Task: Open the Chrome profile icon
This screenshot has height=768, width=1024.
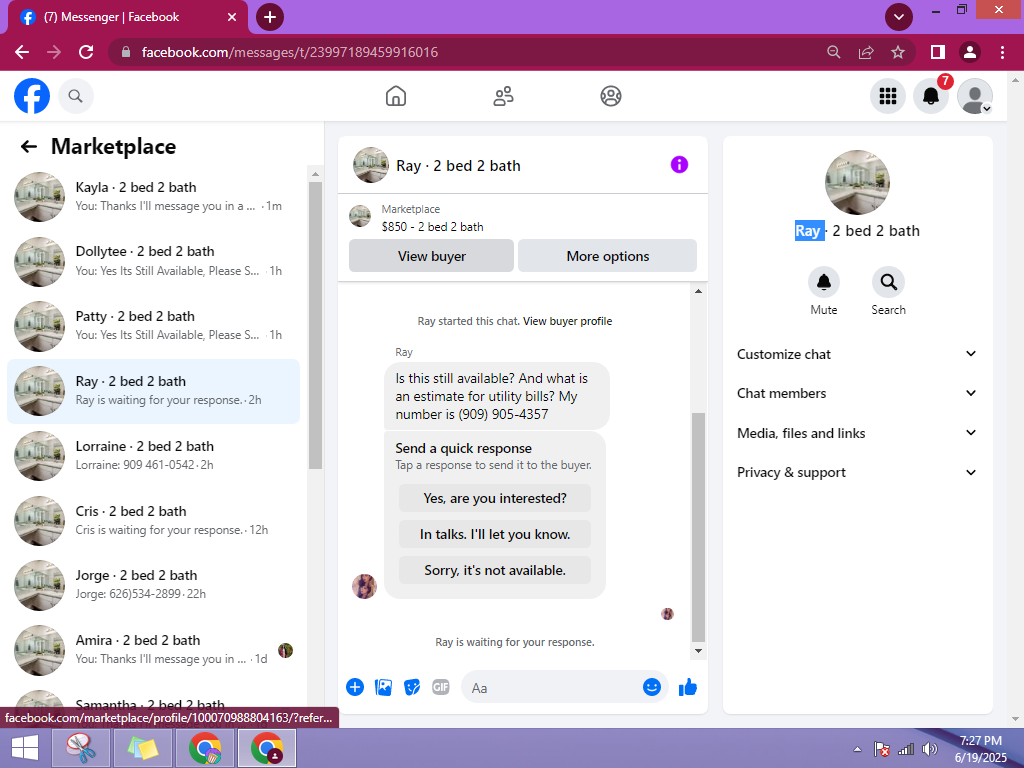Action: pyautogui.click(x=970, y=52)
